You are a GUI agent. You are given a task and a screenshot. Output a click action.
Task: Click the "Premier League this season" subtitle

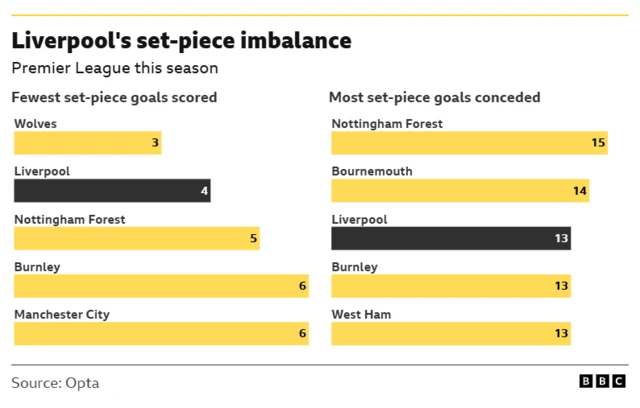[x=114, y=68]
